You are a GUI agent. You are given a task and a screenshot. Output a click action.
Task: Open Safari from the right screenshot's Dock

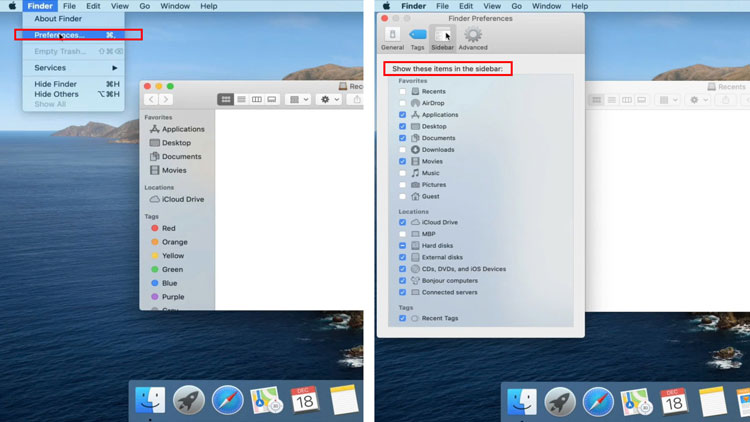(598, 402)
